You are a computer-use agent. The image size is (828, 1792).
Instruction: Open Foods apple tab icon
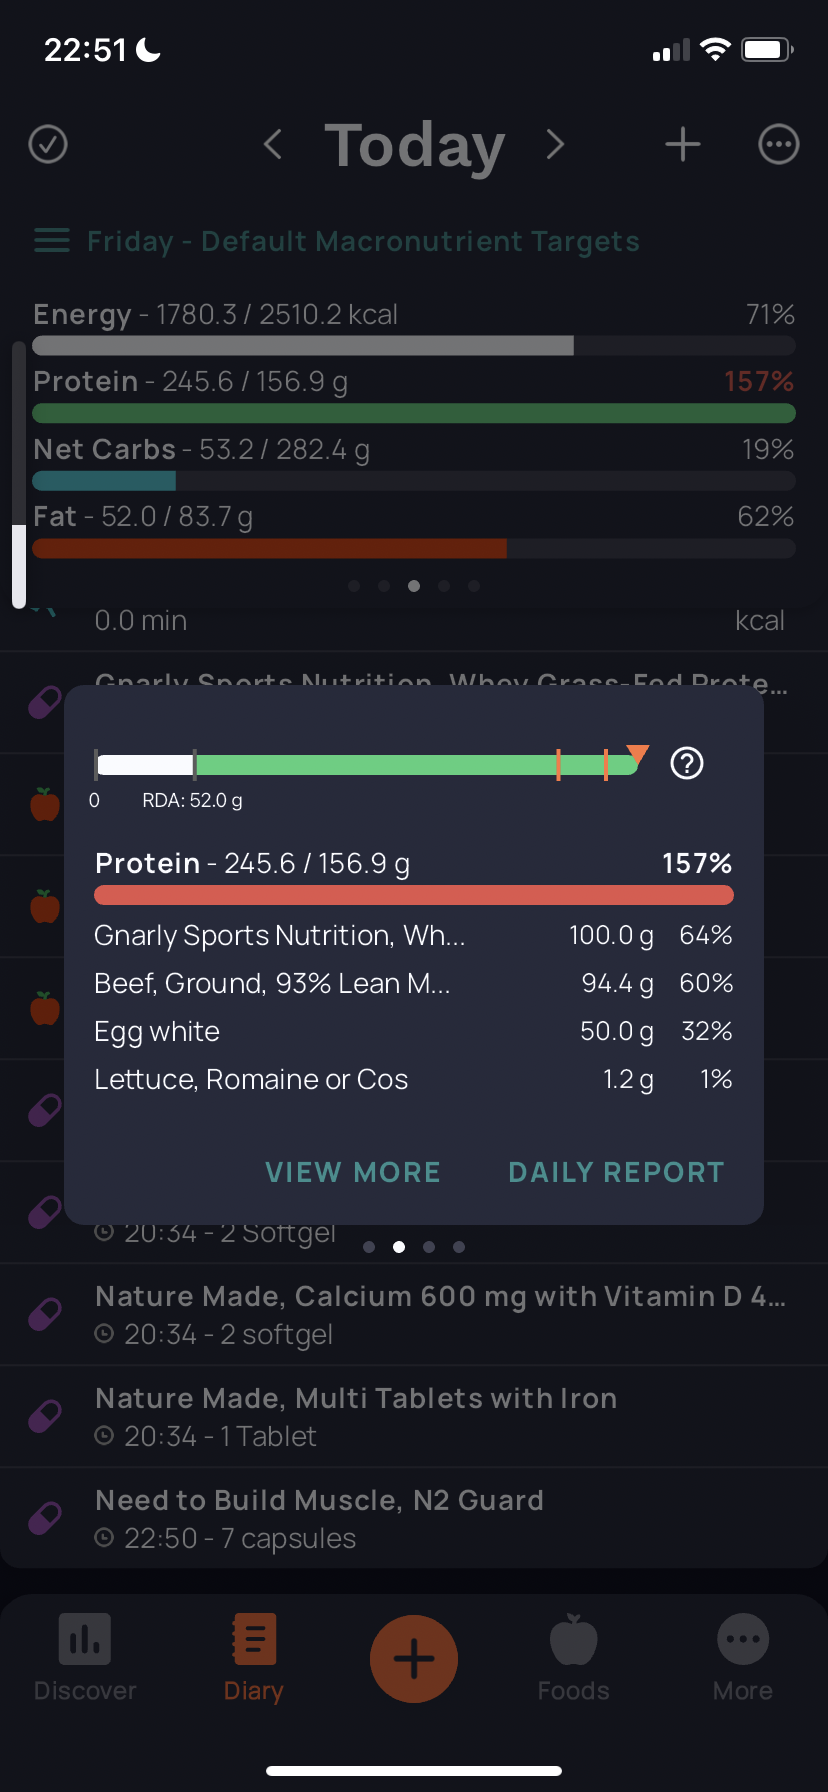point(573,1640)
